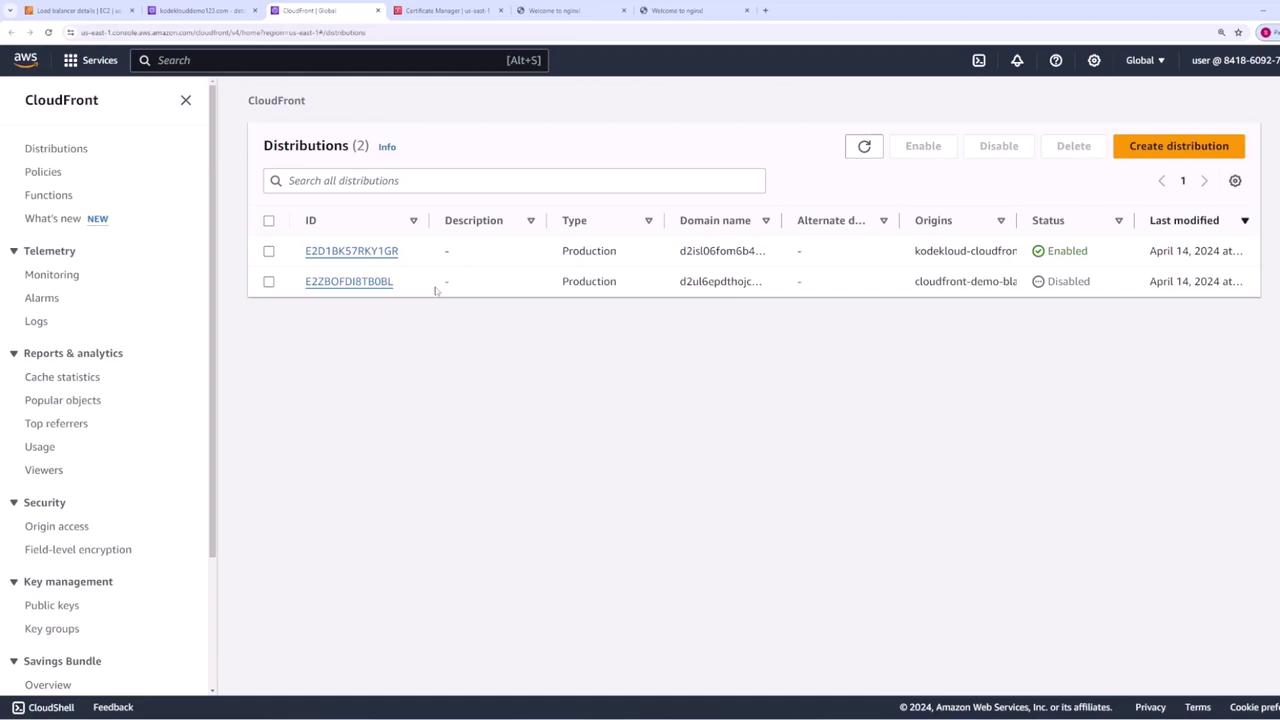Sort by the Type column arrow
The height and width of the screenshot is (720, 1280).
[648, 220]
